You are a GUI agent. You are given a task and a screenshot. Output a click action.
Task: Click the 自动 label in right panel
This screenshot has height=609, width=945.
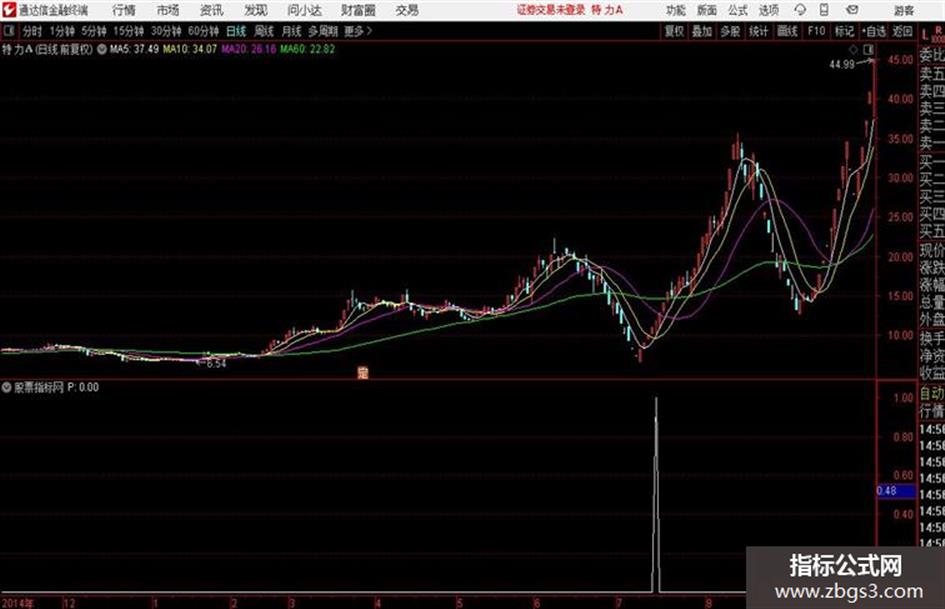coord(932,394)
